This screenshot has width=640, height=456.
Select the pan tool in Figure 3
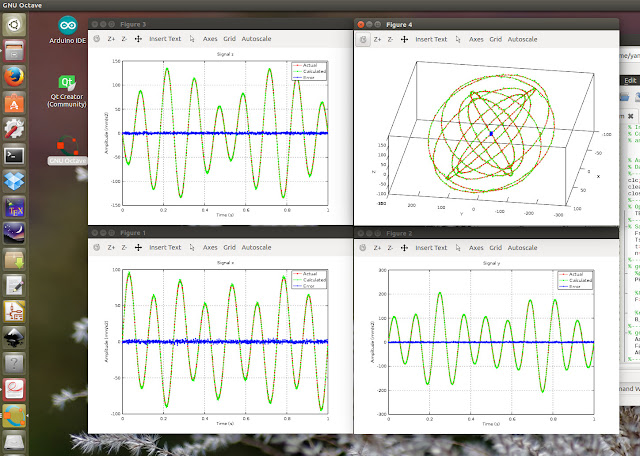tap(138, 39)
